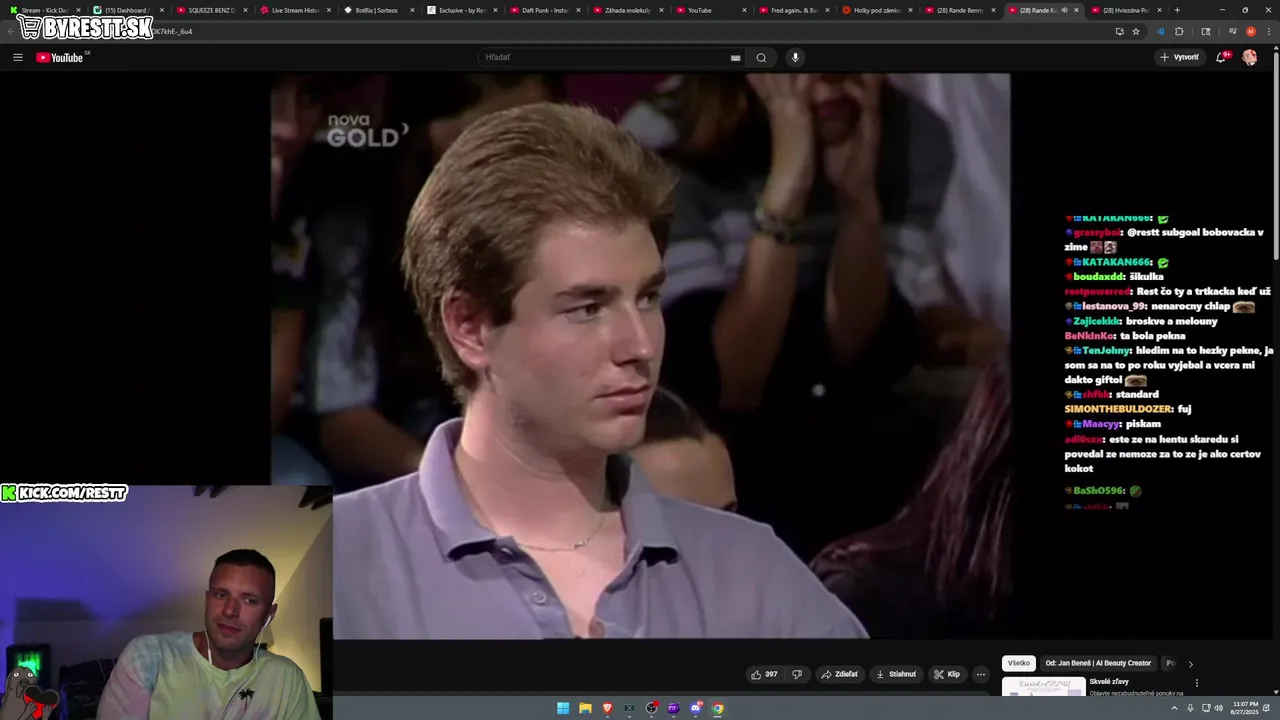Bookmark this page with the star
1280x720 pixels.
[x=1136, y=31]
